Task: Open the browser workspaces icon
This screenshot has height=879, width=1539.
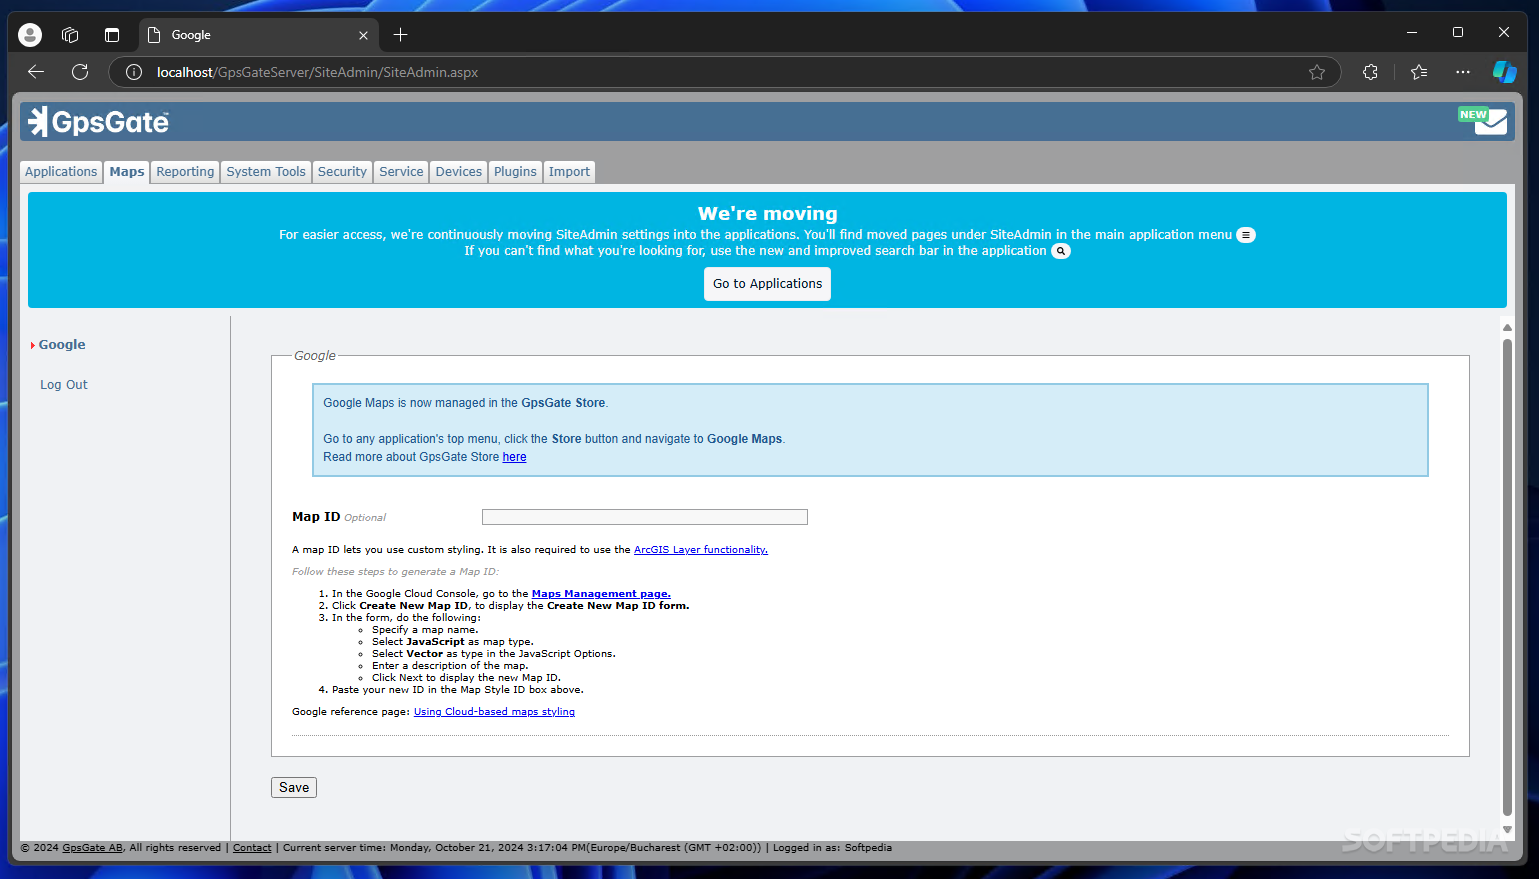Action: (70, 35)
